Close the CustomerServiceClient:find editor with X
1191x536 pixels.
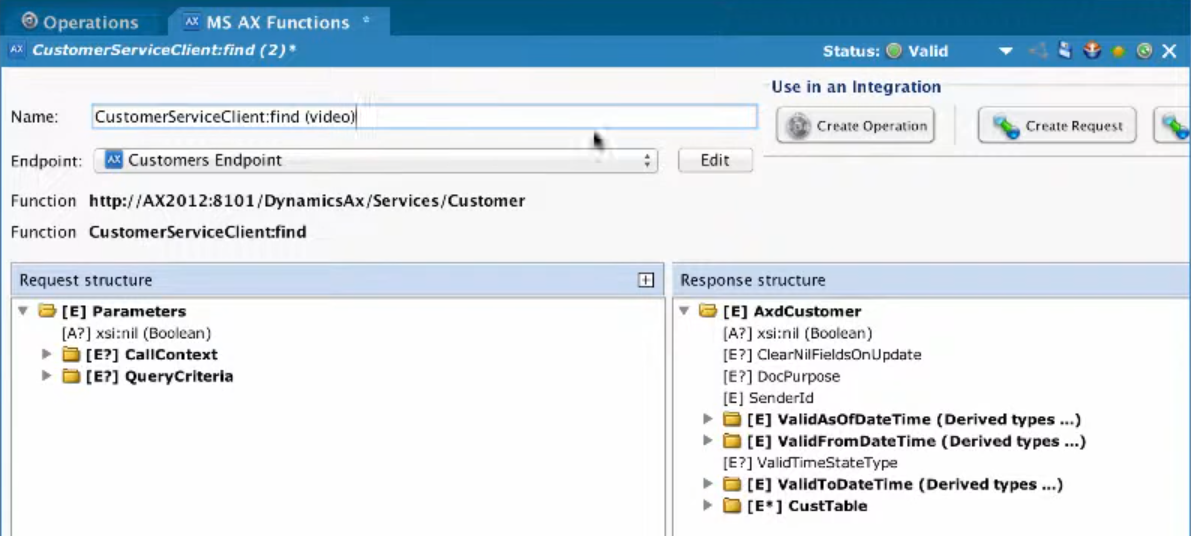click(x=1169, y=52)
